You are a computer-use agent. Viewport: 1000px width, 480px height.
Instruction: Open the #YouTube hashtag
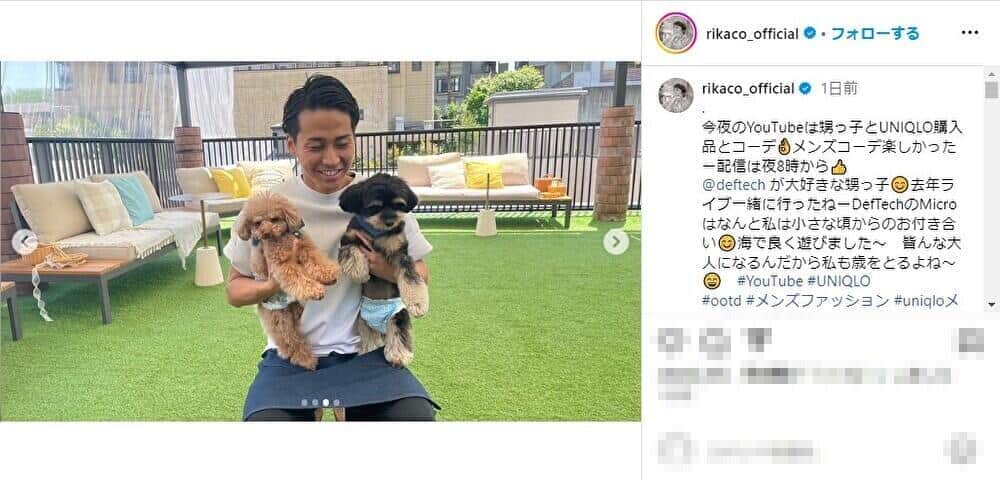tap(770, 281)
